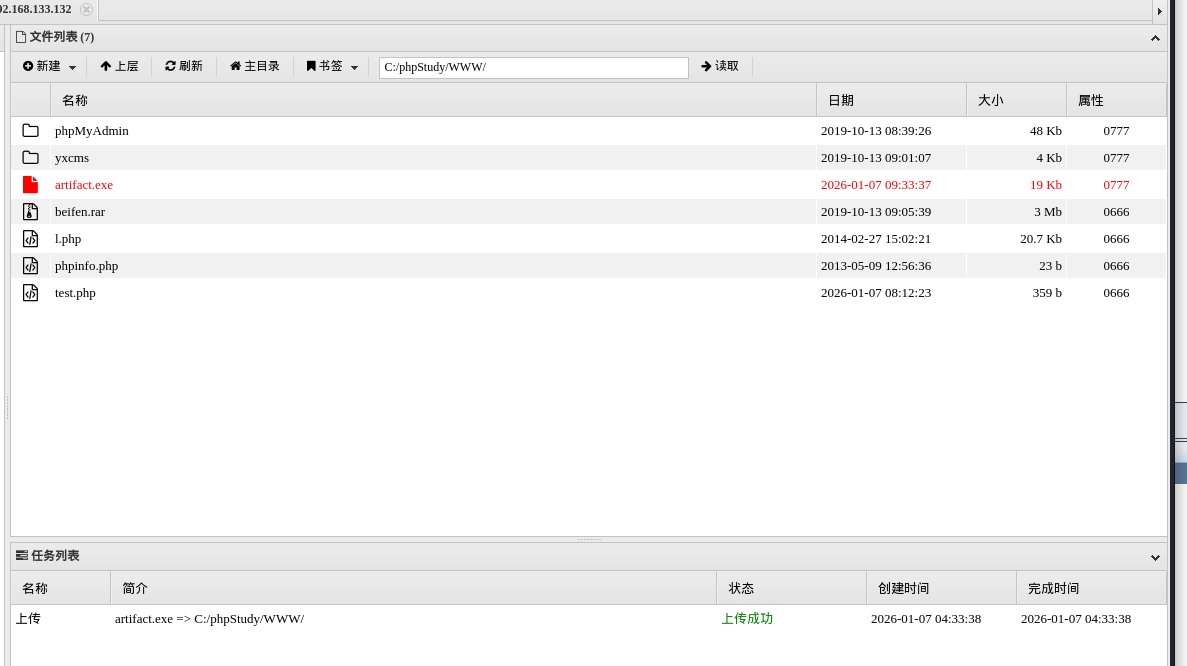Viewport: 1187px width, 666px height.
Task: Sort files by 大小 column header
Action: (x=1016, y=100)
